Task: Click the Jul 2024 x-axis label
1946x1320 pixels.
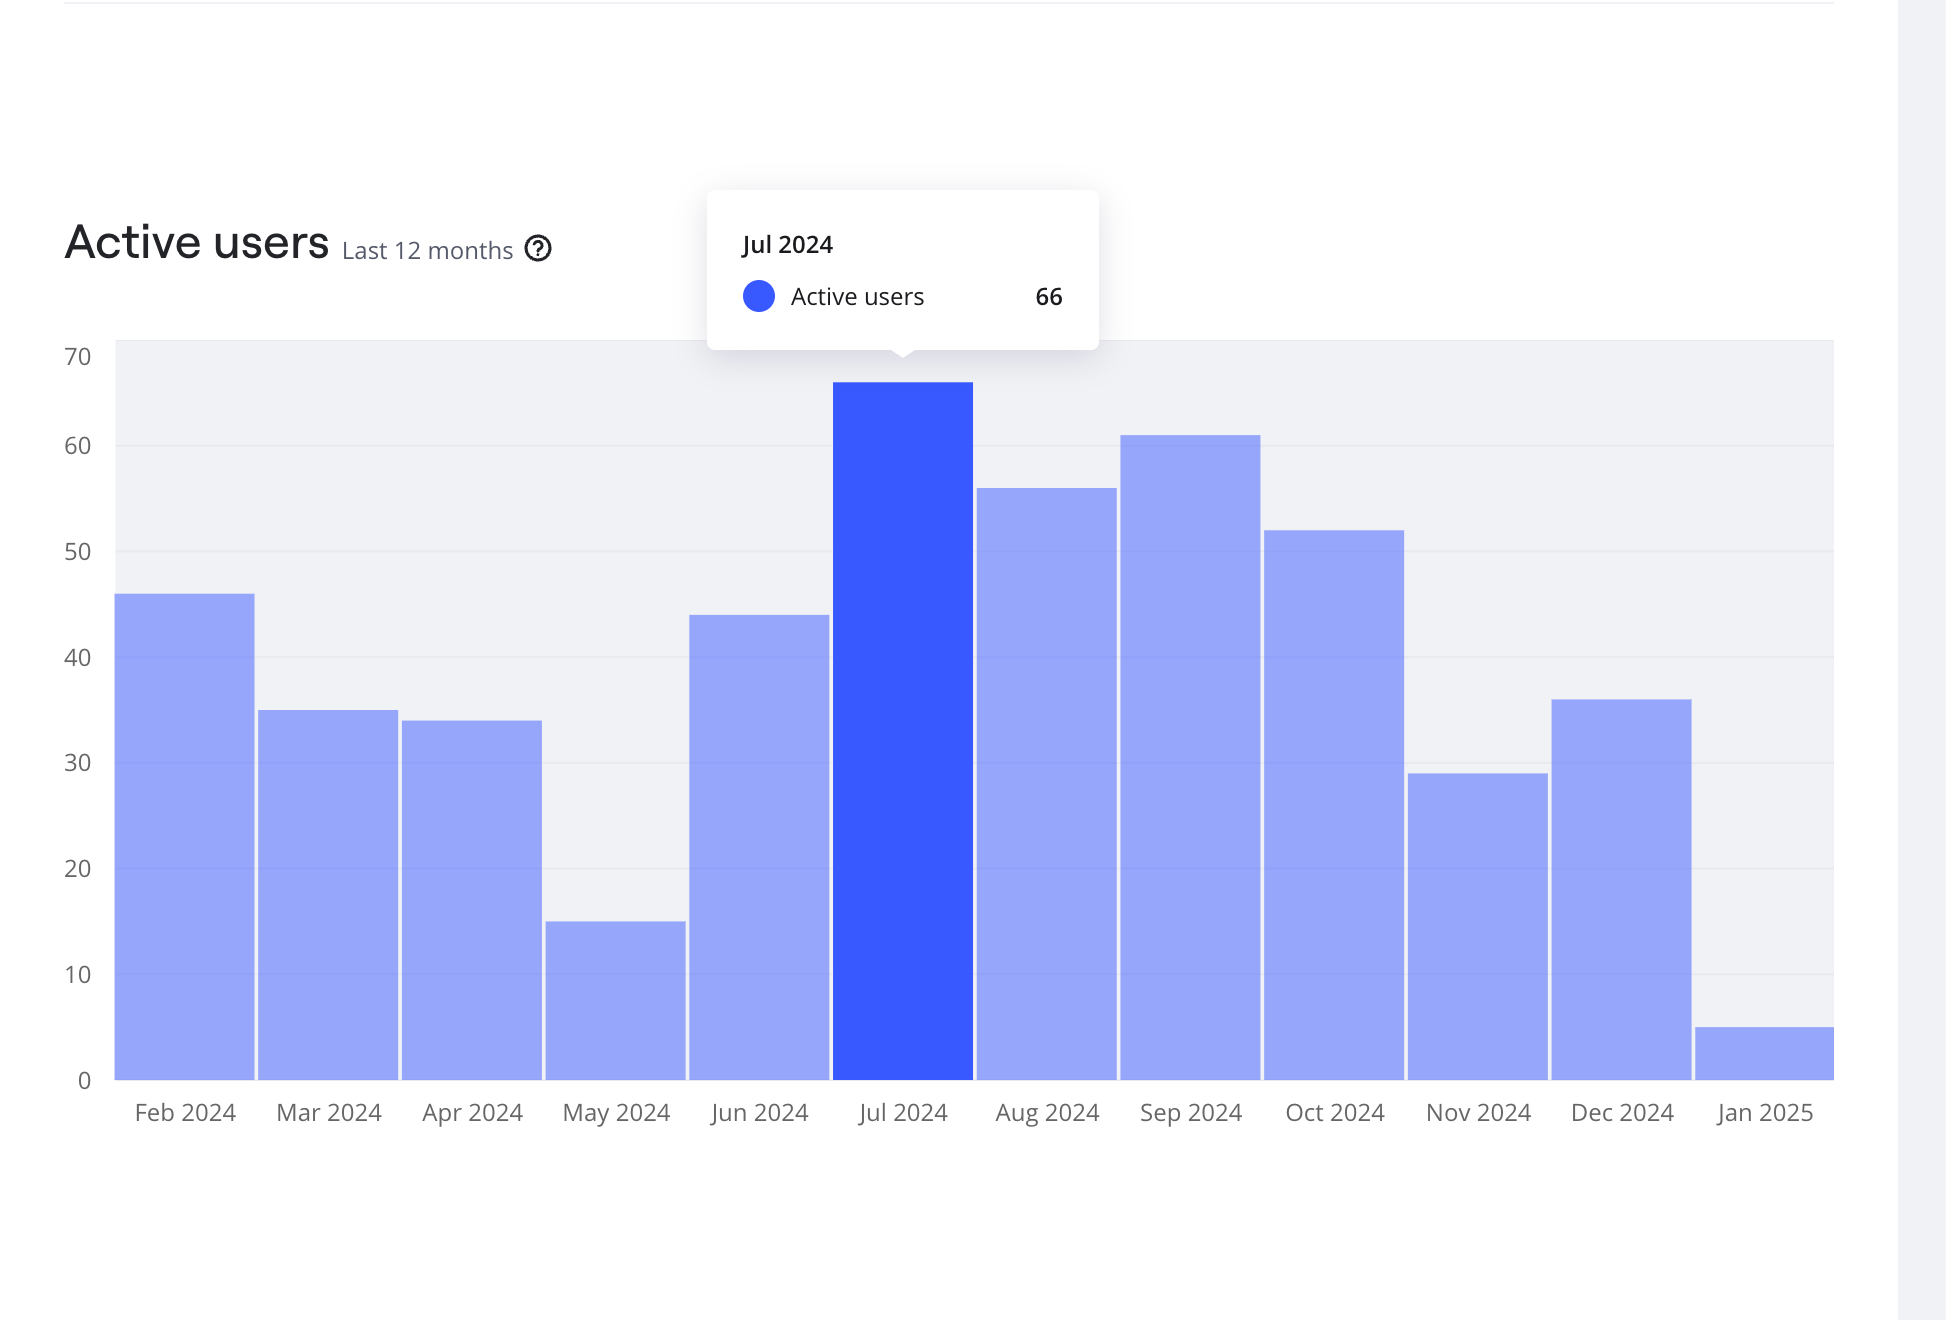Action: coord(903,1112)
